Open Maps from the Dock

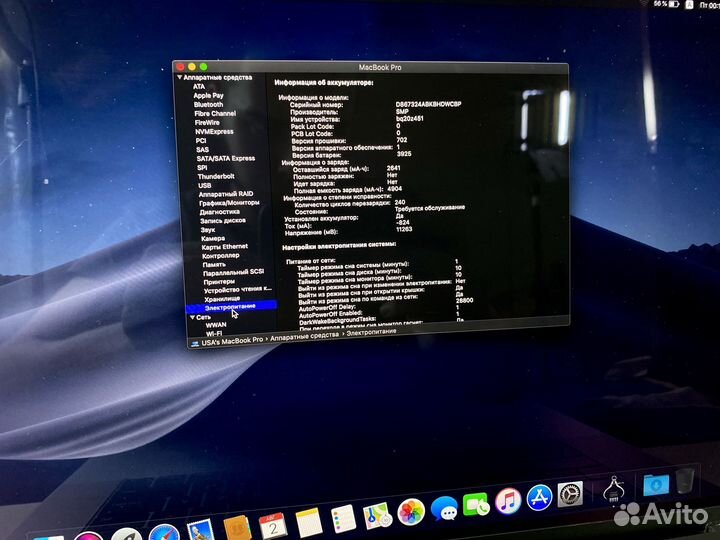(x=377, y=515)
